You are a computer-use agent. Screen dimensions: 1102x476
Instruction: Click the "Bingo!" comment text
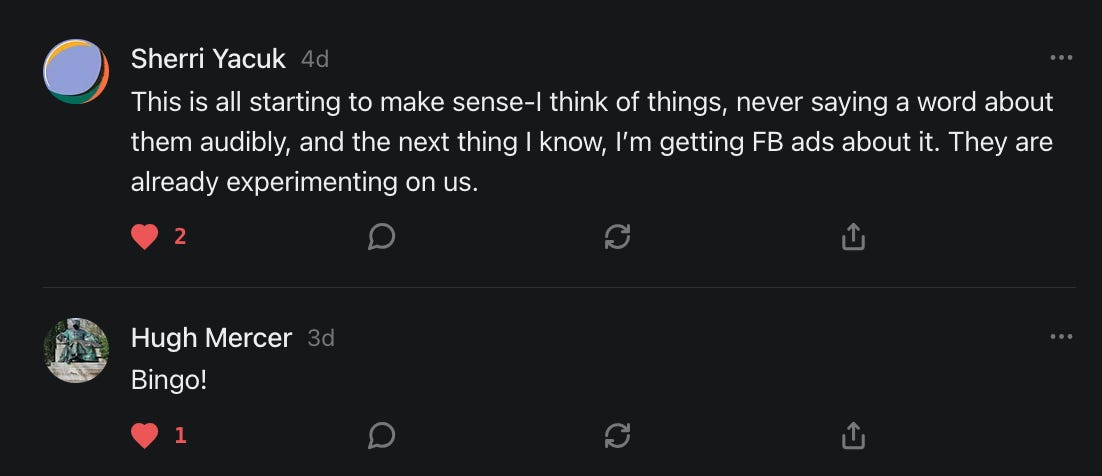tap(169, 380)
